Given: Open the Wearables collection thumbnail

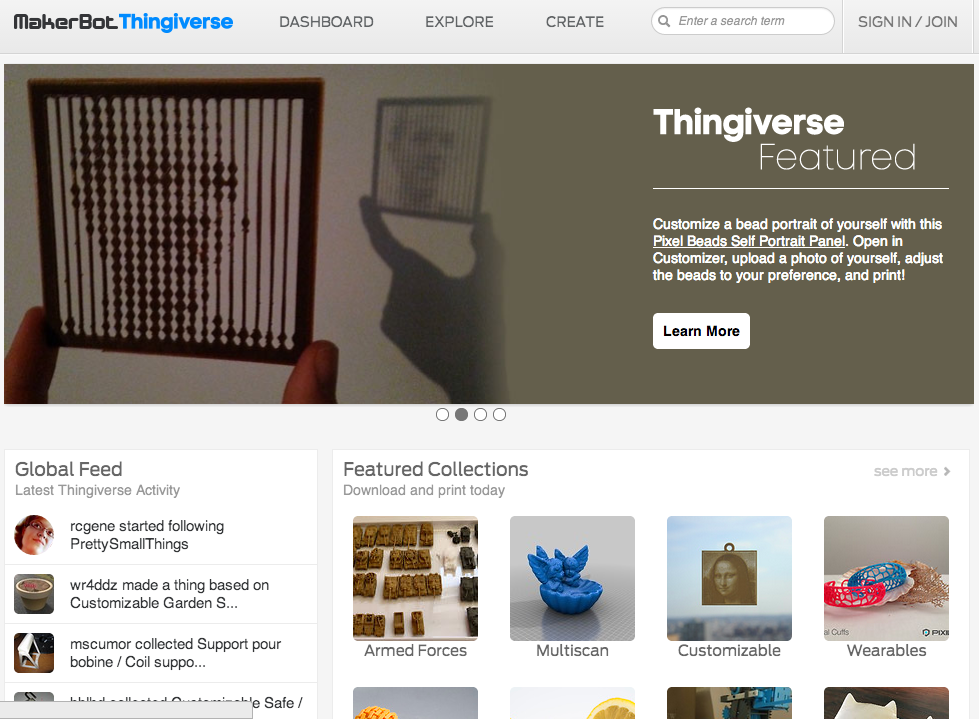Looking at the screenshot, I should coord(886,578).
